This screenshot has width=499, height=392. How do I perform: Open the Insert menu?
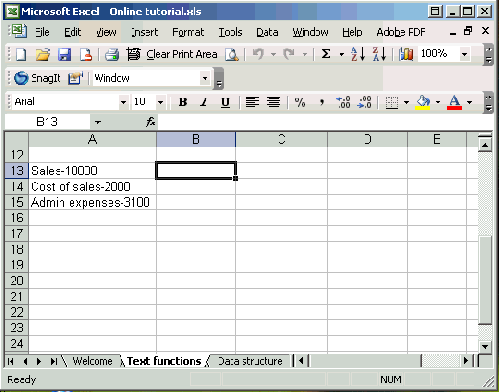pyautogui.click(x=145, y=32)
